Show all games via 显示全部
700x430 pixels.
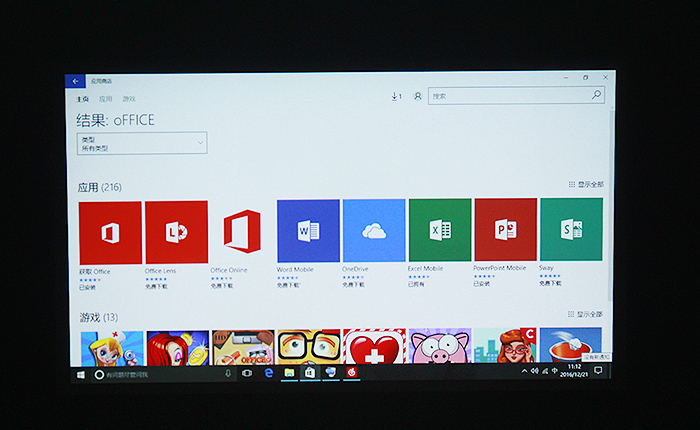(586, 314)
